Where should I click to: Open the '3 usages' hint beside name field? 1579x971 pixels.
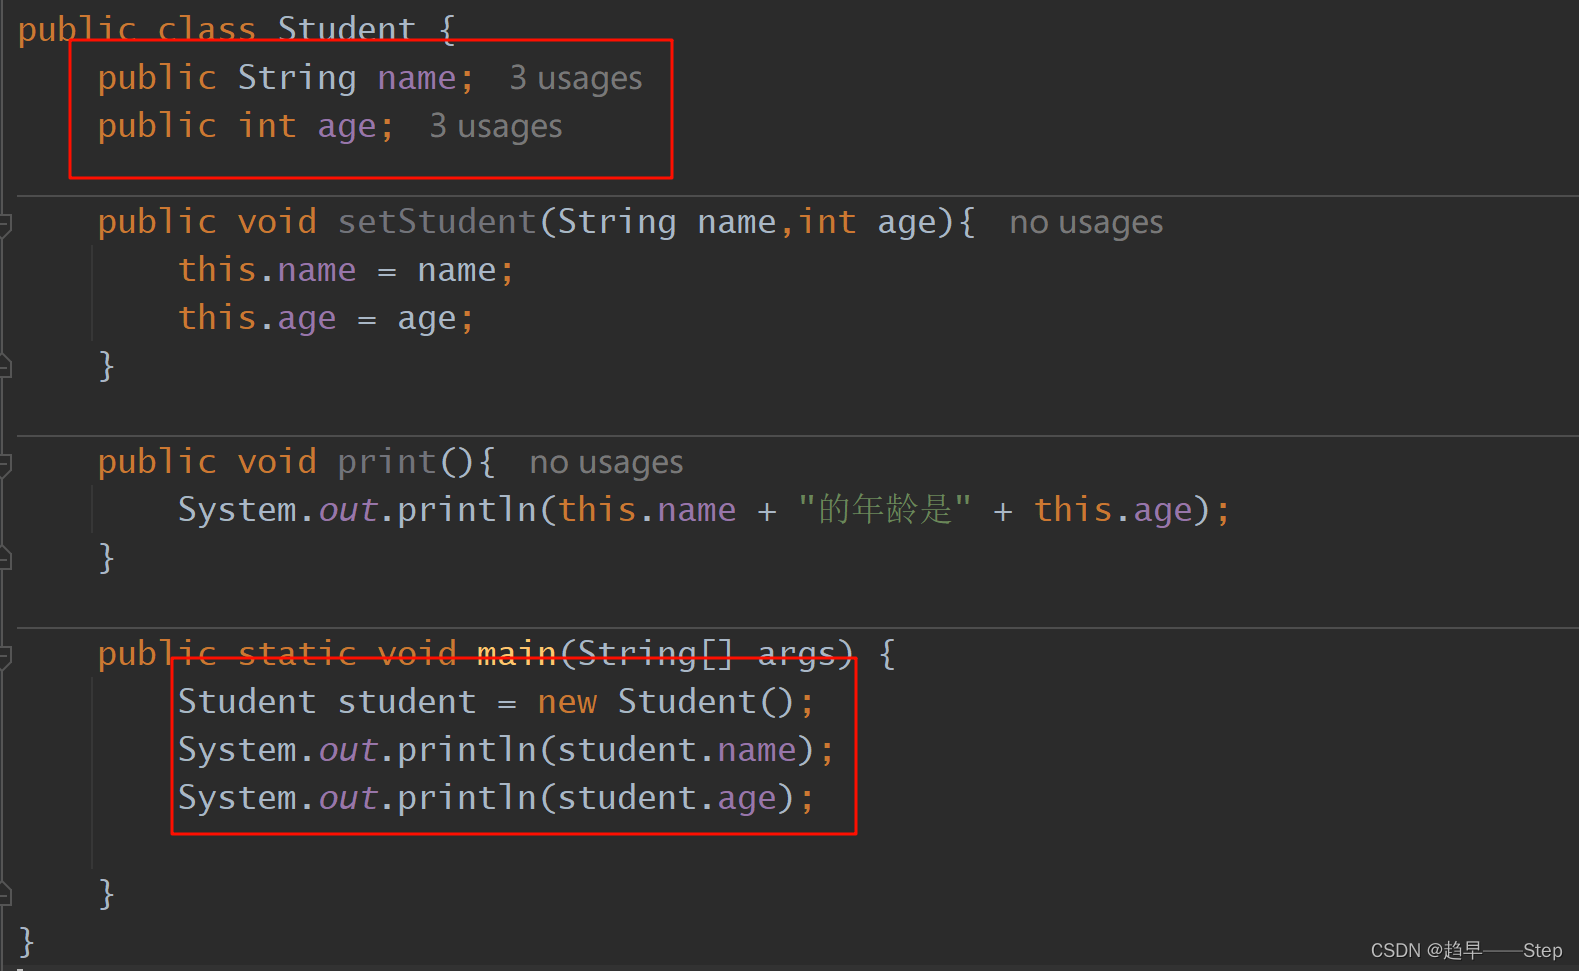[576, 78]
